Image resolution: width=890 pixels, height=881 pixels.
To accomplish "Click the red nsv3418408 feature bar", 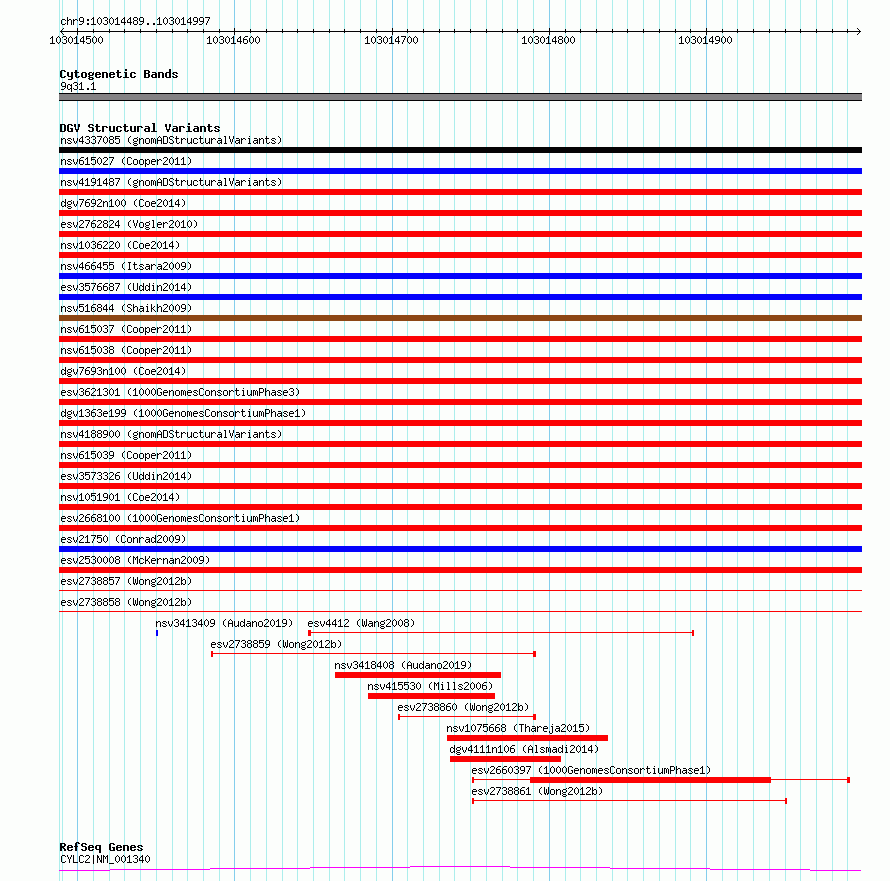I will tap(418, 675).
